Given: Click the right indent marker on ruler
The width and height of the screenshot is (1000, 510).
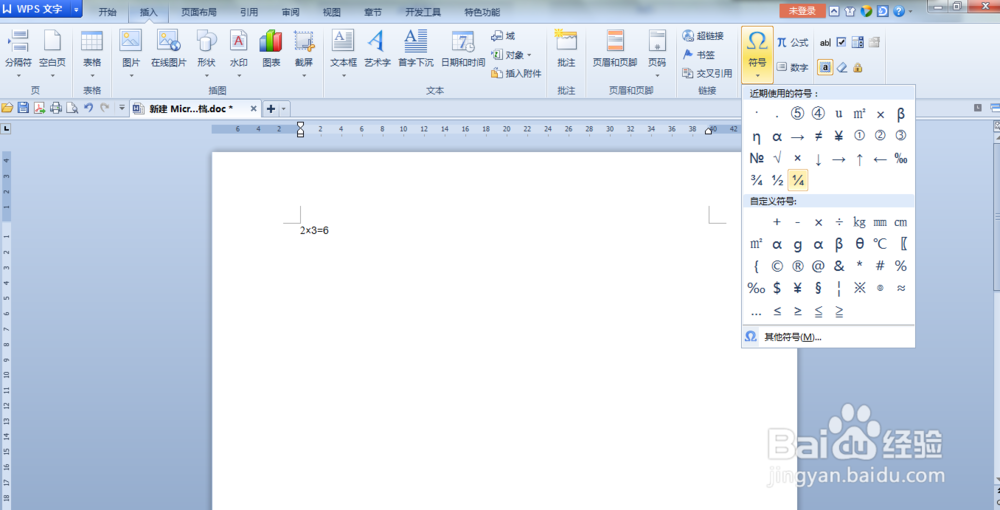Looking at the screenshot, I should pos(708,132).
